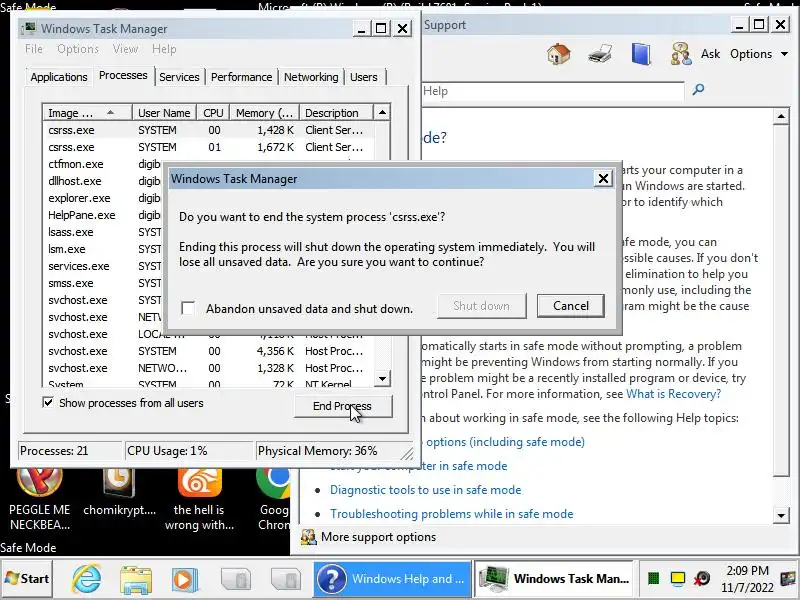800x600 pixels.
Task: Click the End Process button
Action: click(342, 406)
